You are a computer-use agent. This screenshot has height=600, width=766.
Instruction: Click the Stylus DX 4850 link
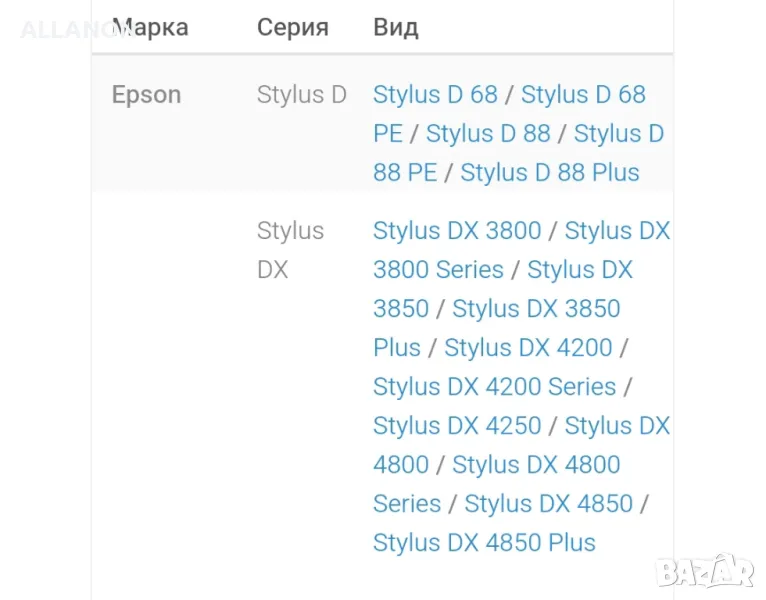coord(548,504)
